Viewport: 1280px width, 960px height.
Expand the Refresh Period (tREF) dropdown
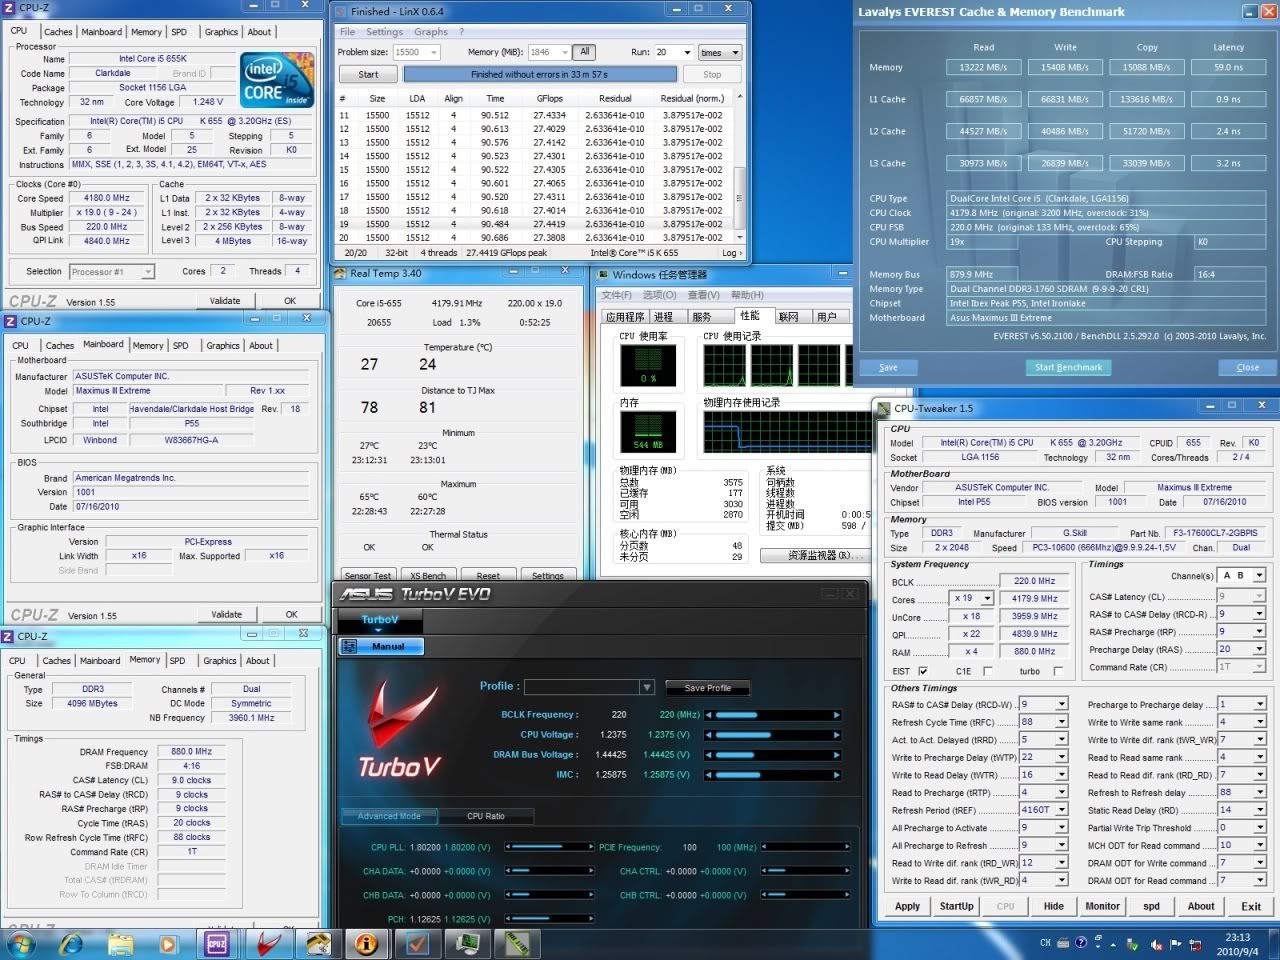pos(1061,810)
